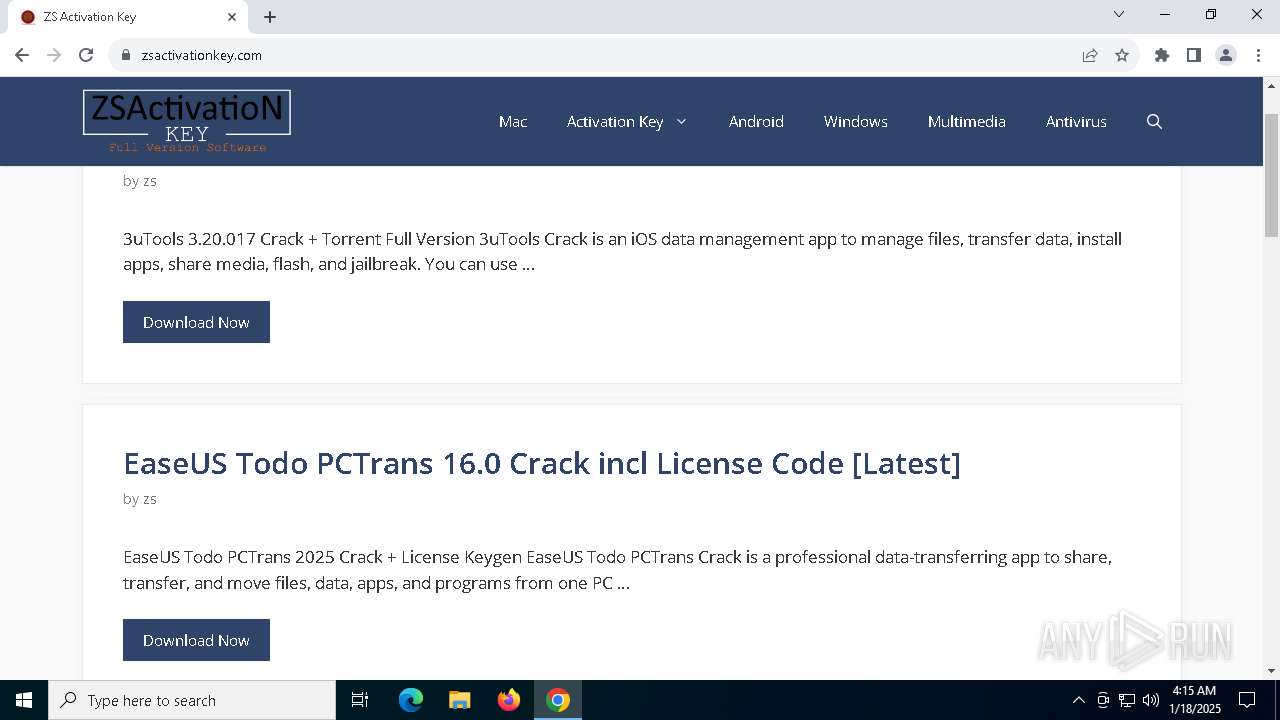Image resolution: width=1280 pixels, height=720 pixels.
Task: Click the EaseUS Todo PCTrans 2025 excerpt text
Action: click(x=617, y=570)
